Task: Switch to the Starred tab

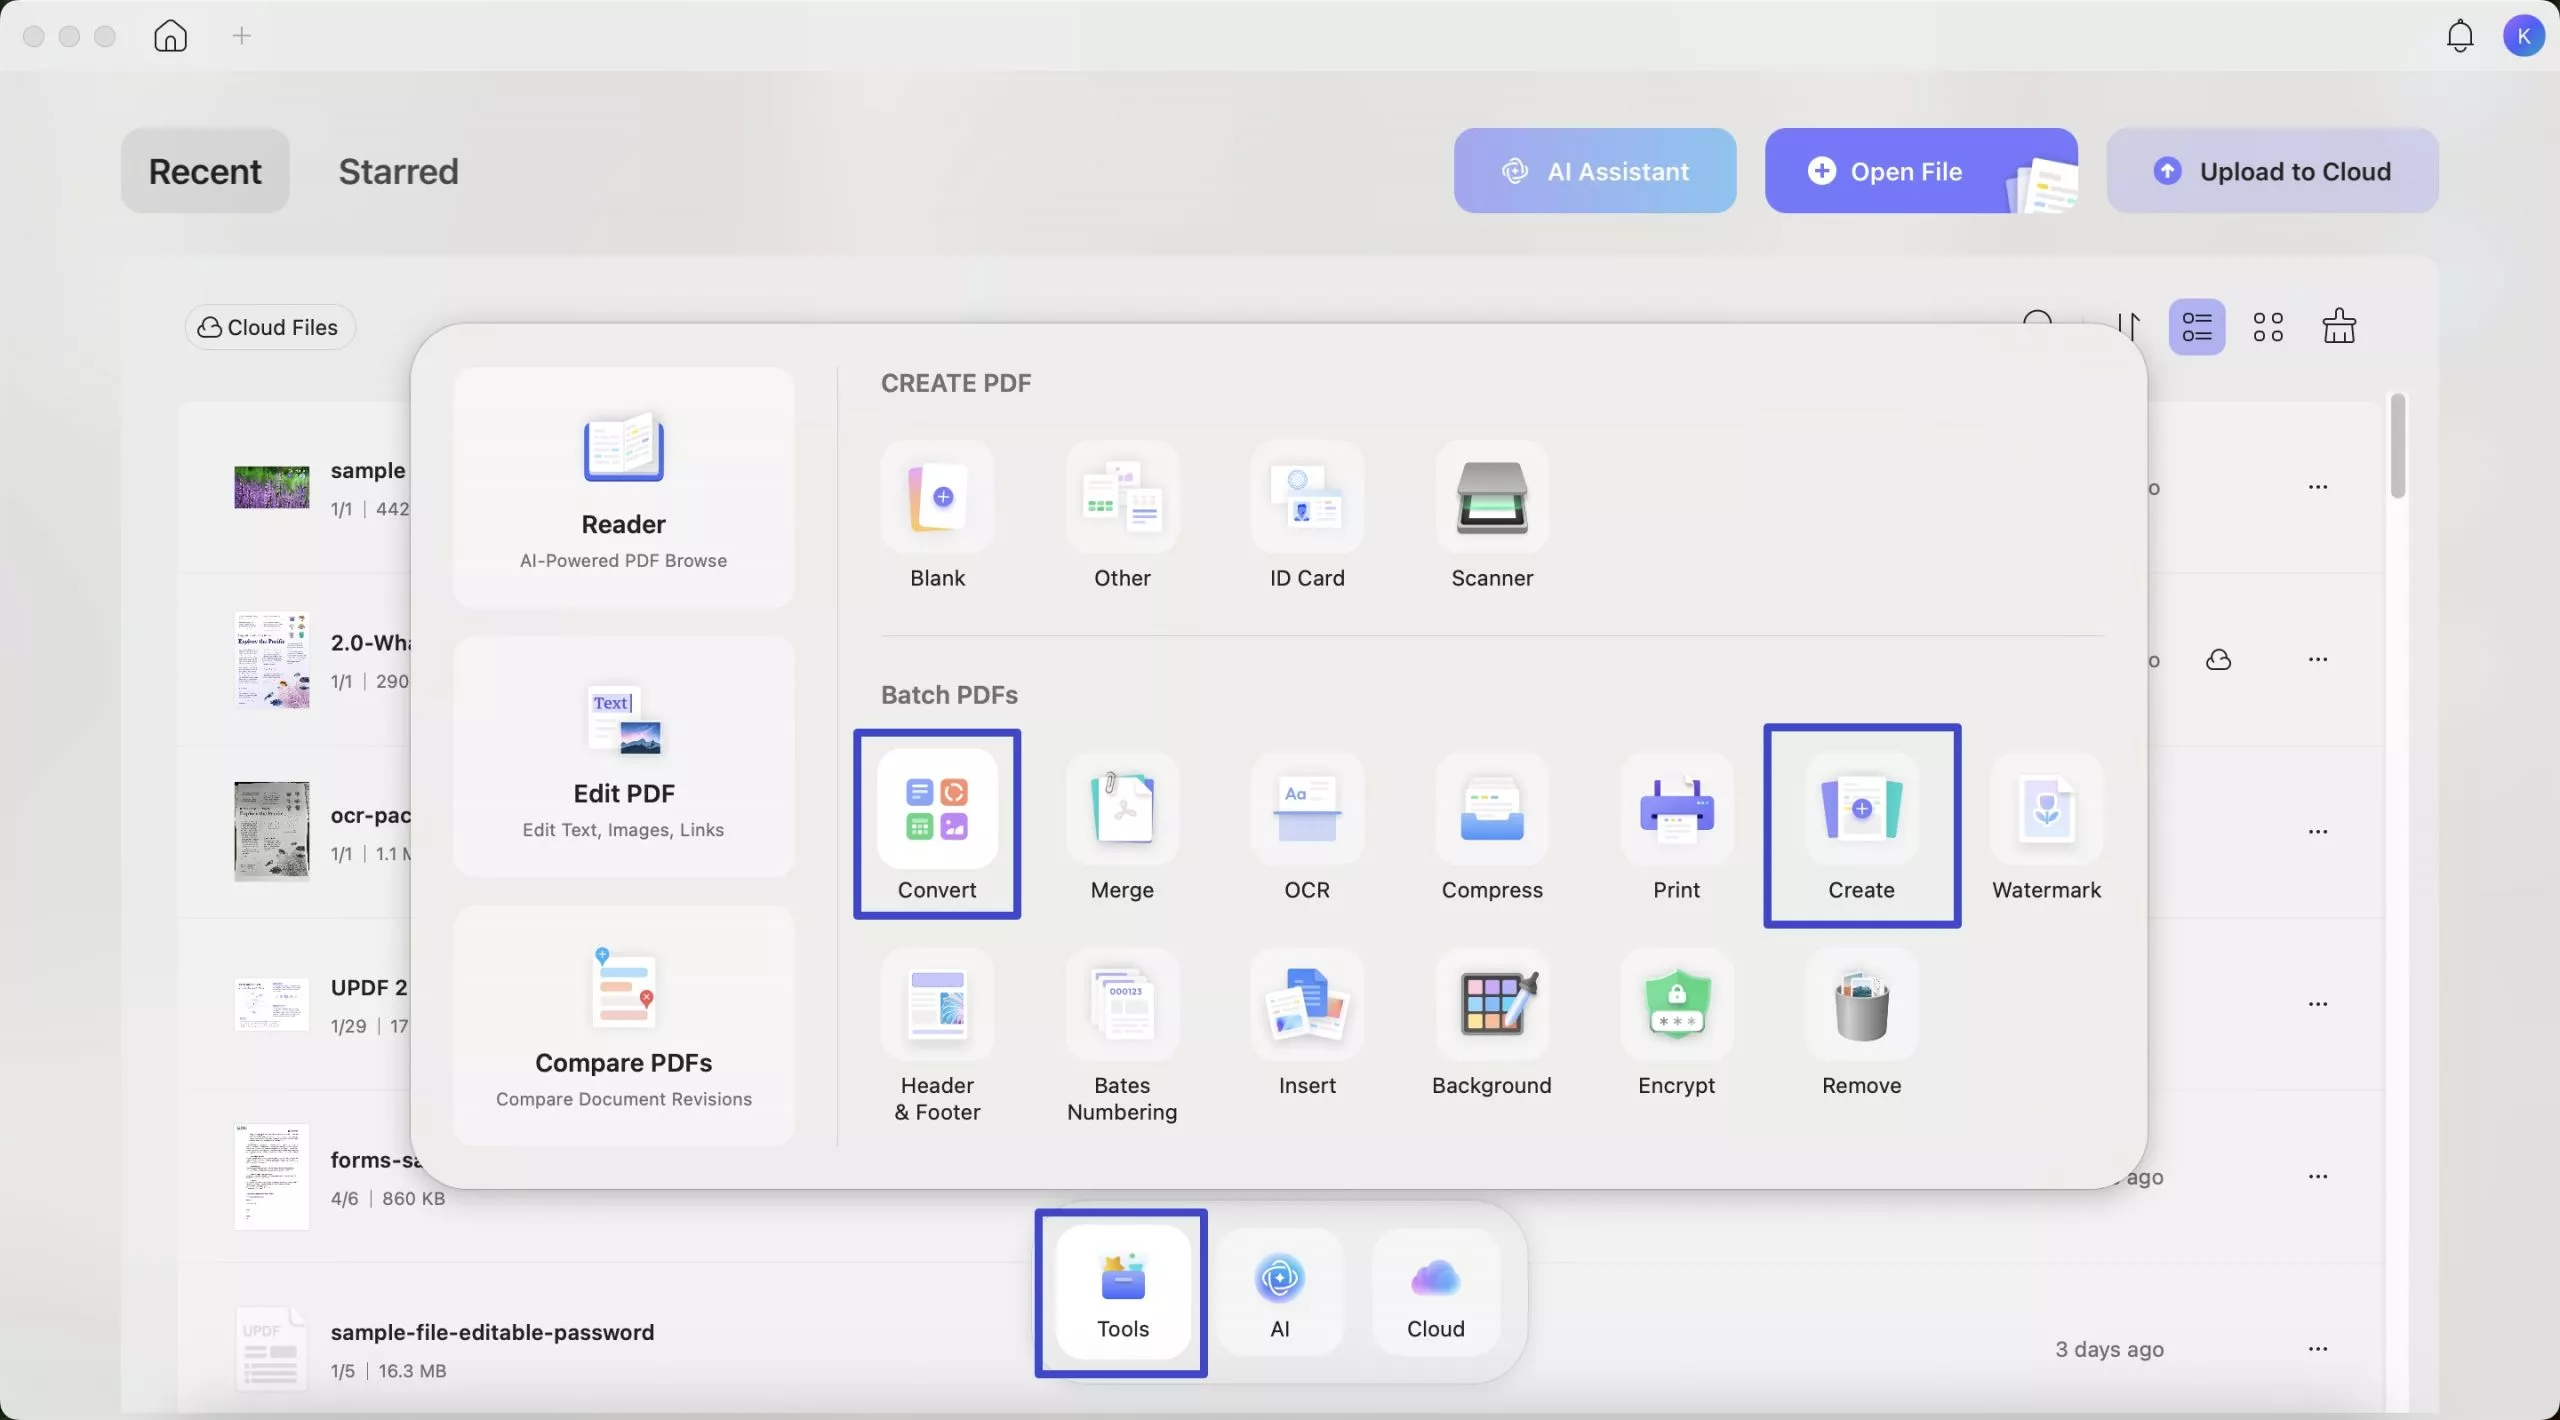Action: 398,171
